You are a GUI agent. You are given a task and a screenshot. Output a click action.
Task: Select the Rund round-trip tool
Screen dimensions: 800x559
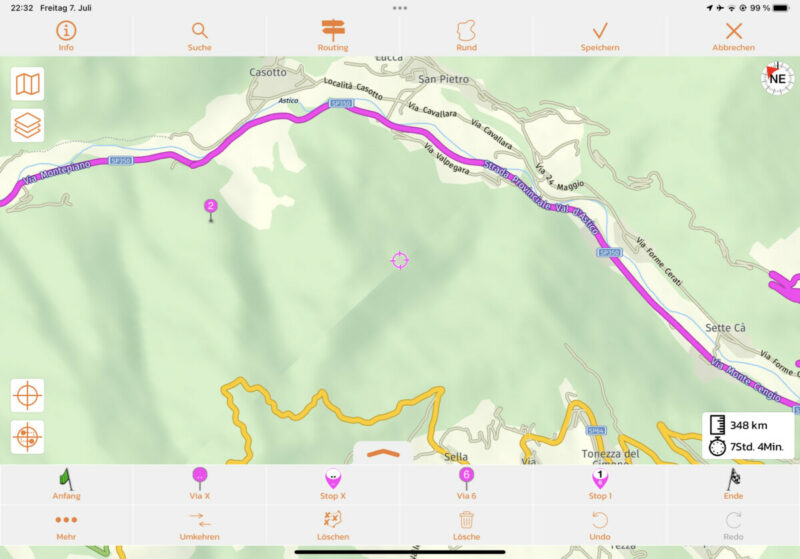pos(466,36)
